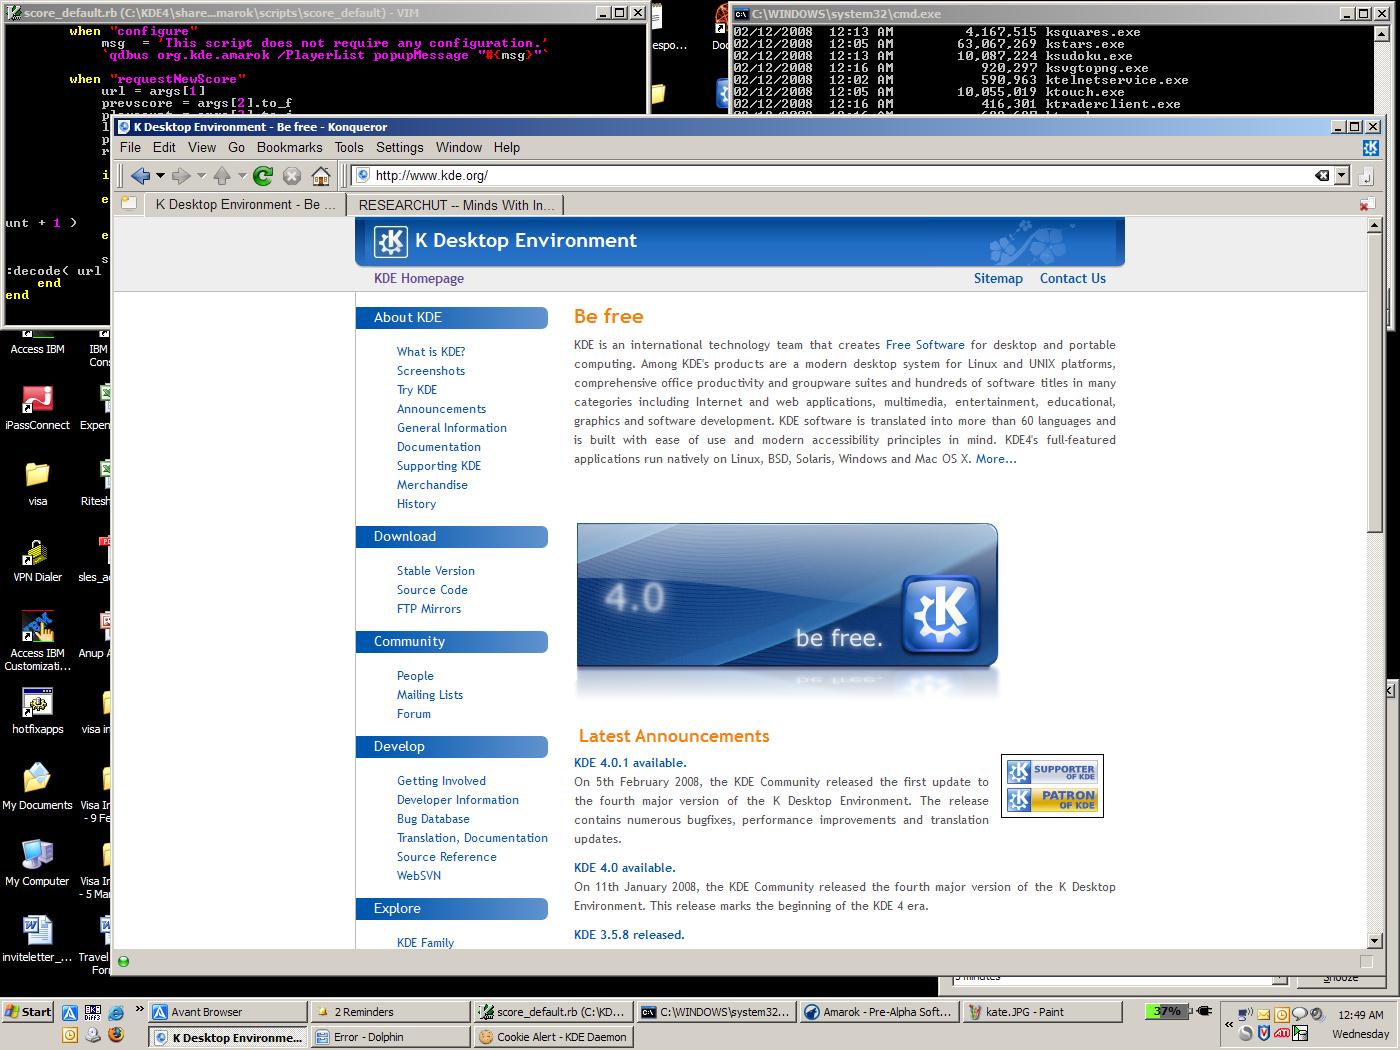Open the Settings menu
The image size is (1400, 1050).
(400, 147)
